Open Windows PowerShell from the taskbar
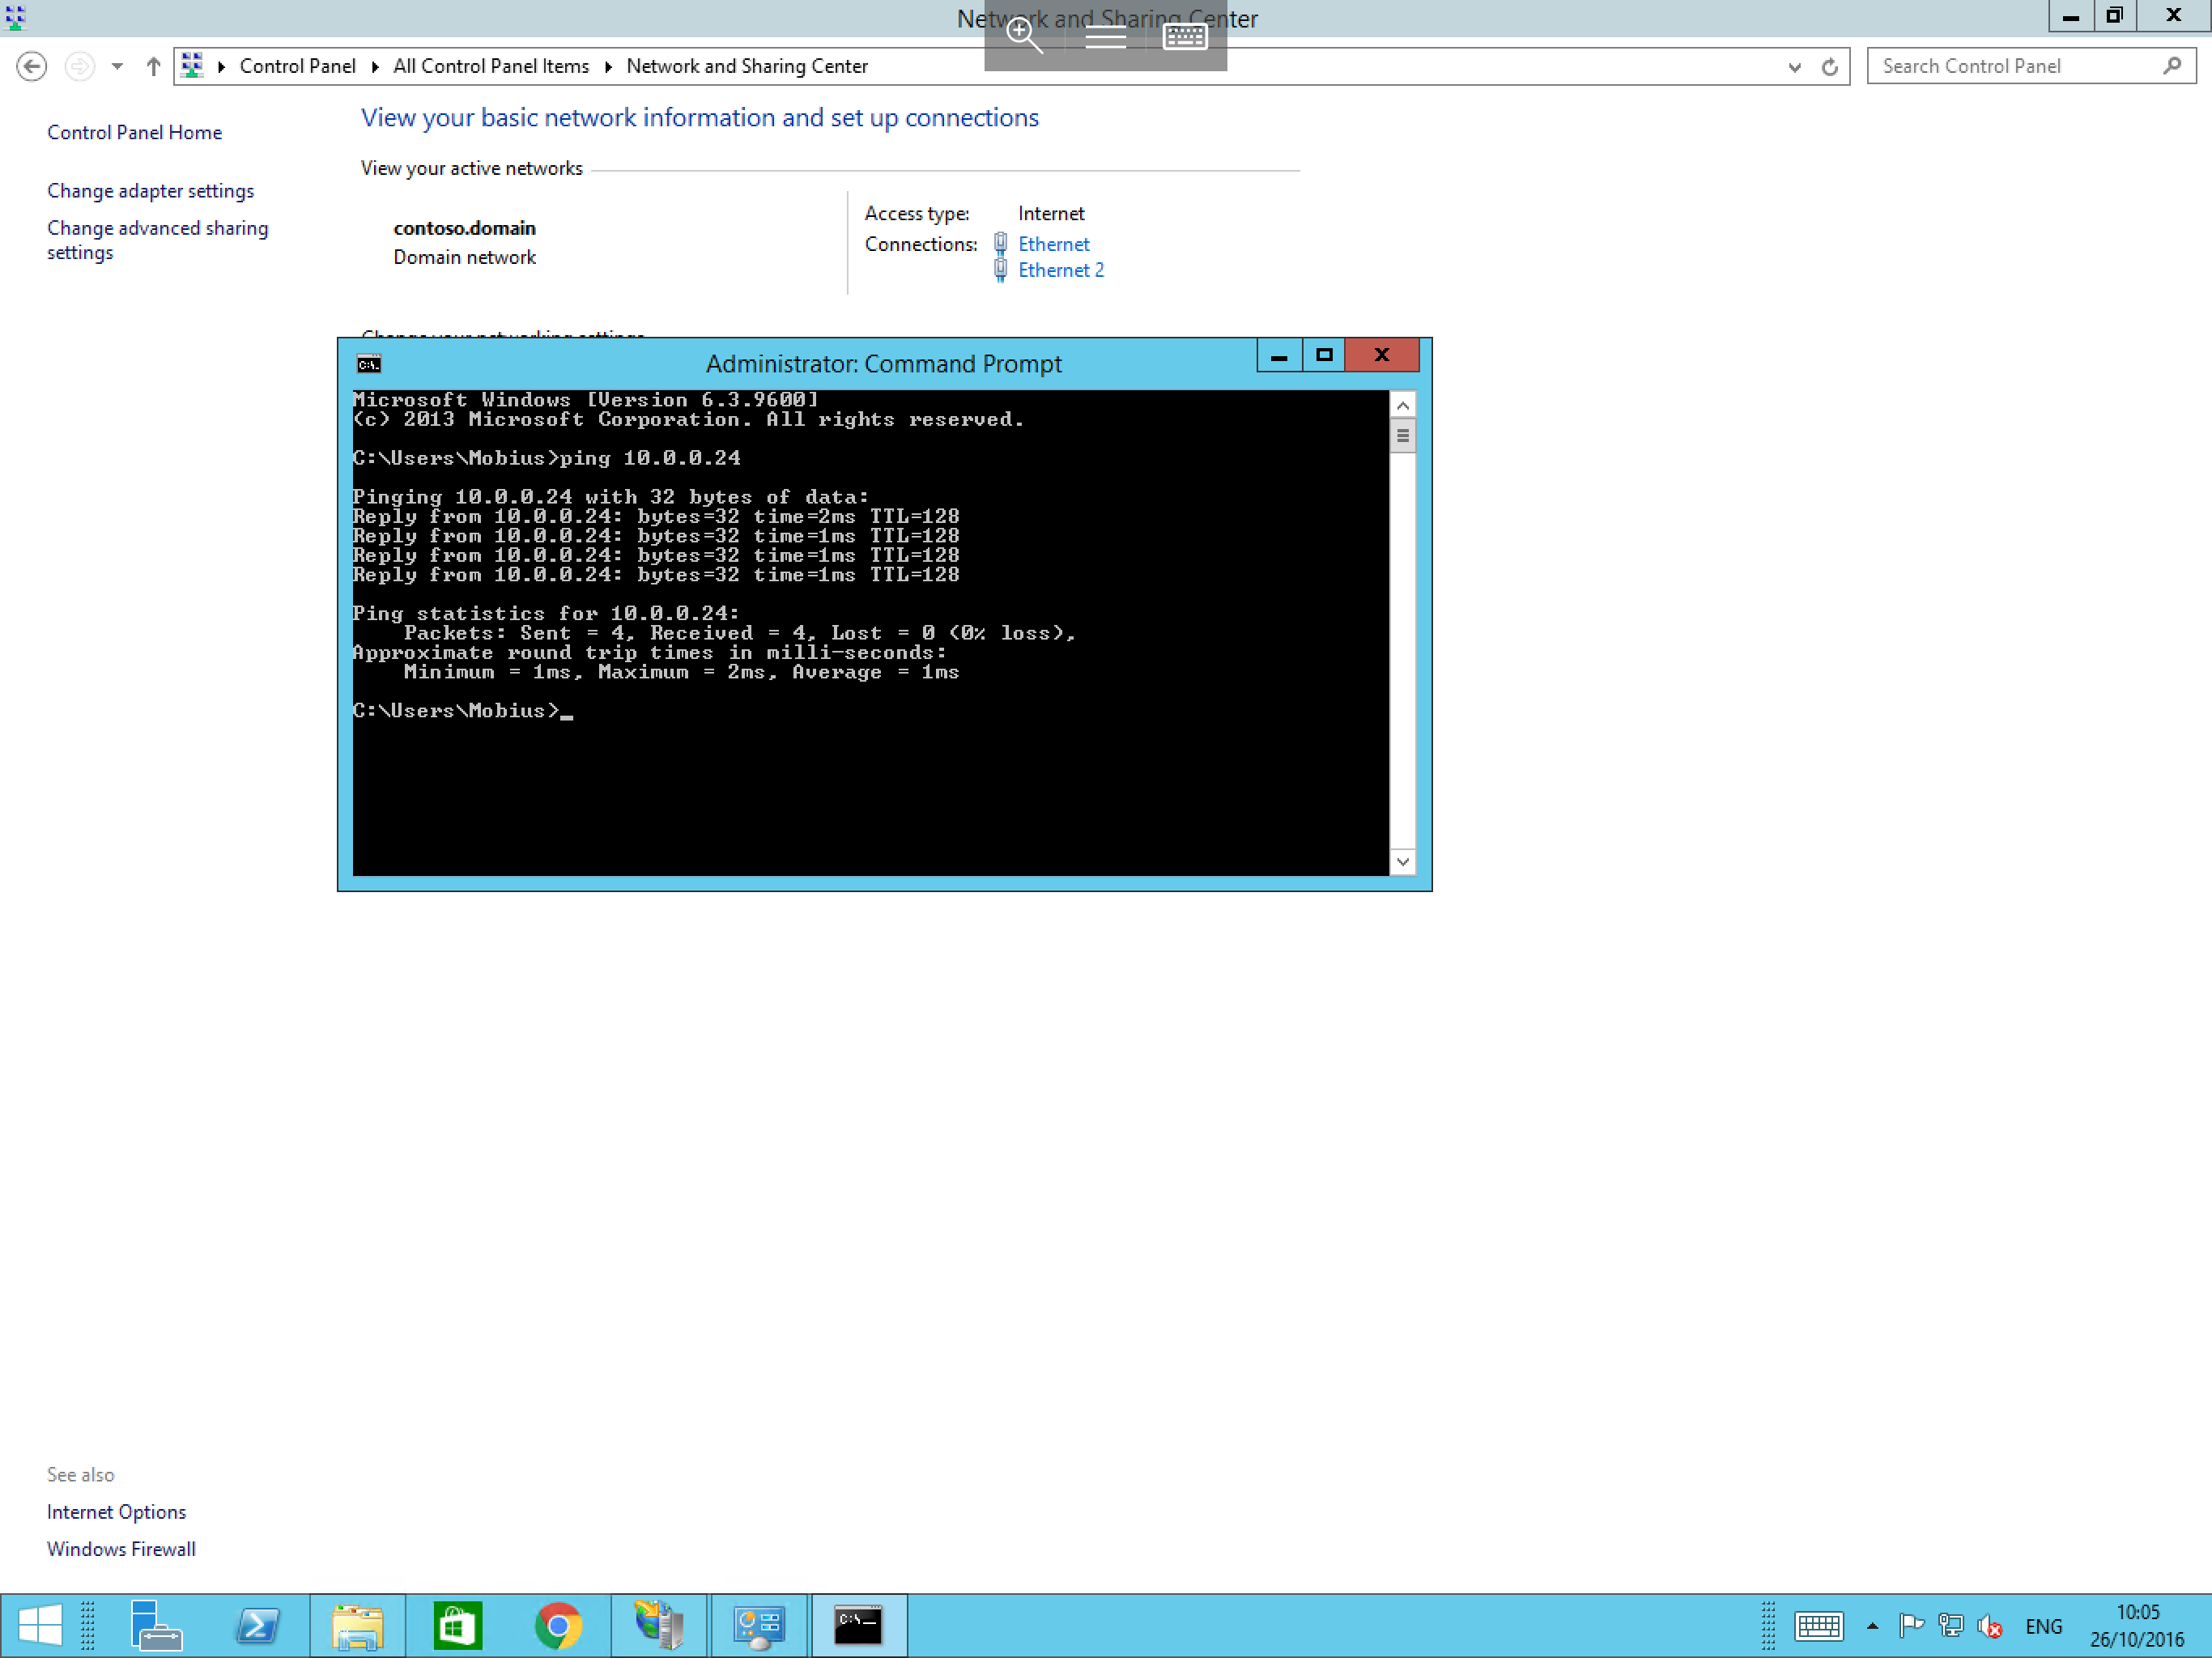 (x=257, y=1625)
